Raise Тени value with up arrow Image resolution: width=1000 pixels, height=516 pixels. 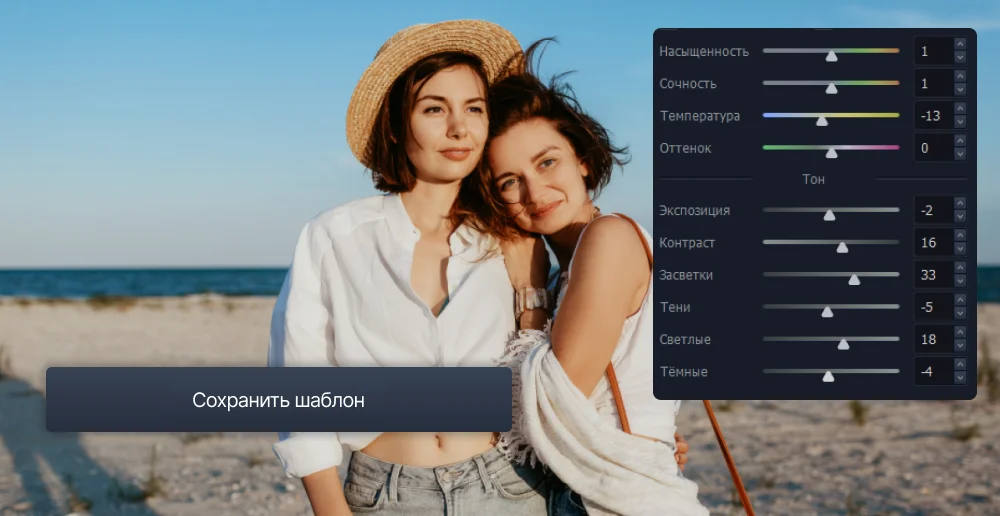coord(960,301)
